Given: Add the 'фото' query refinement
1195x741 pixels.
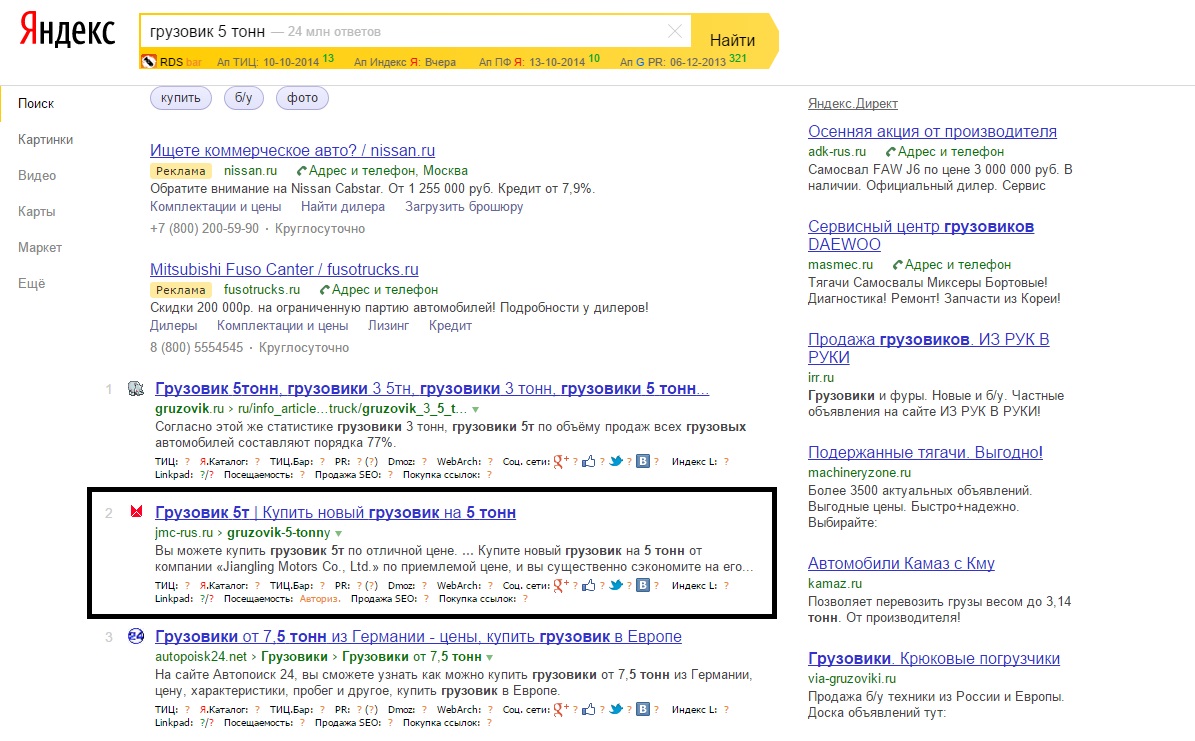Looking at the screenshot, I should click(303, 98).
